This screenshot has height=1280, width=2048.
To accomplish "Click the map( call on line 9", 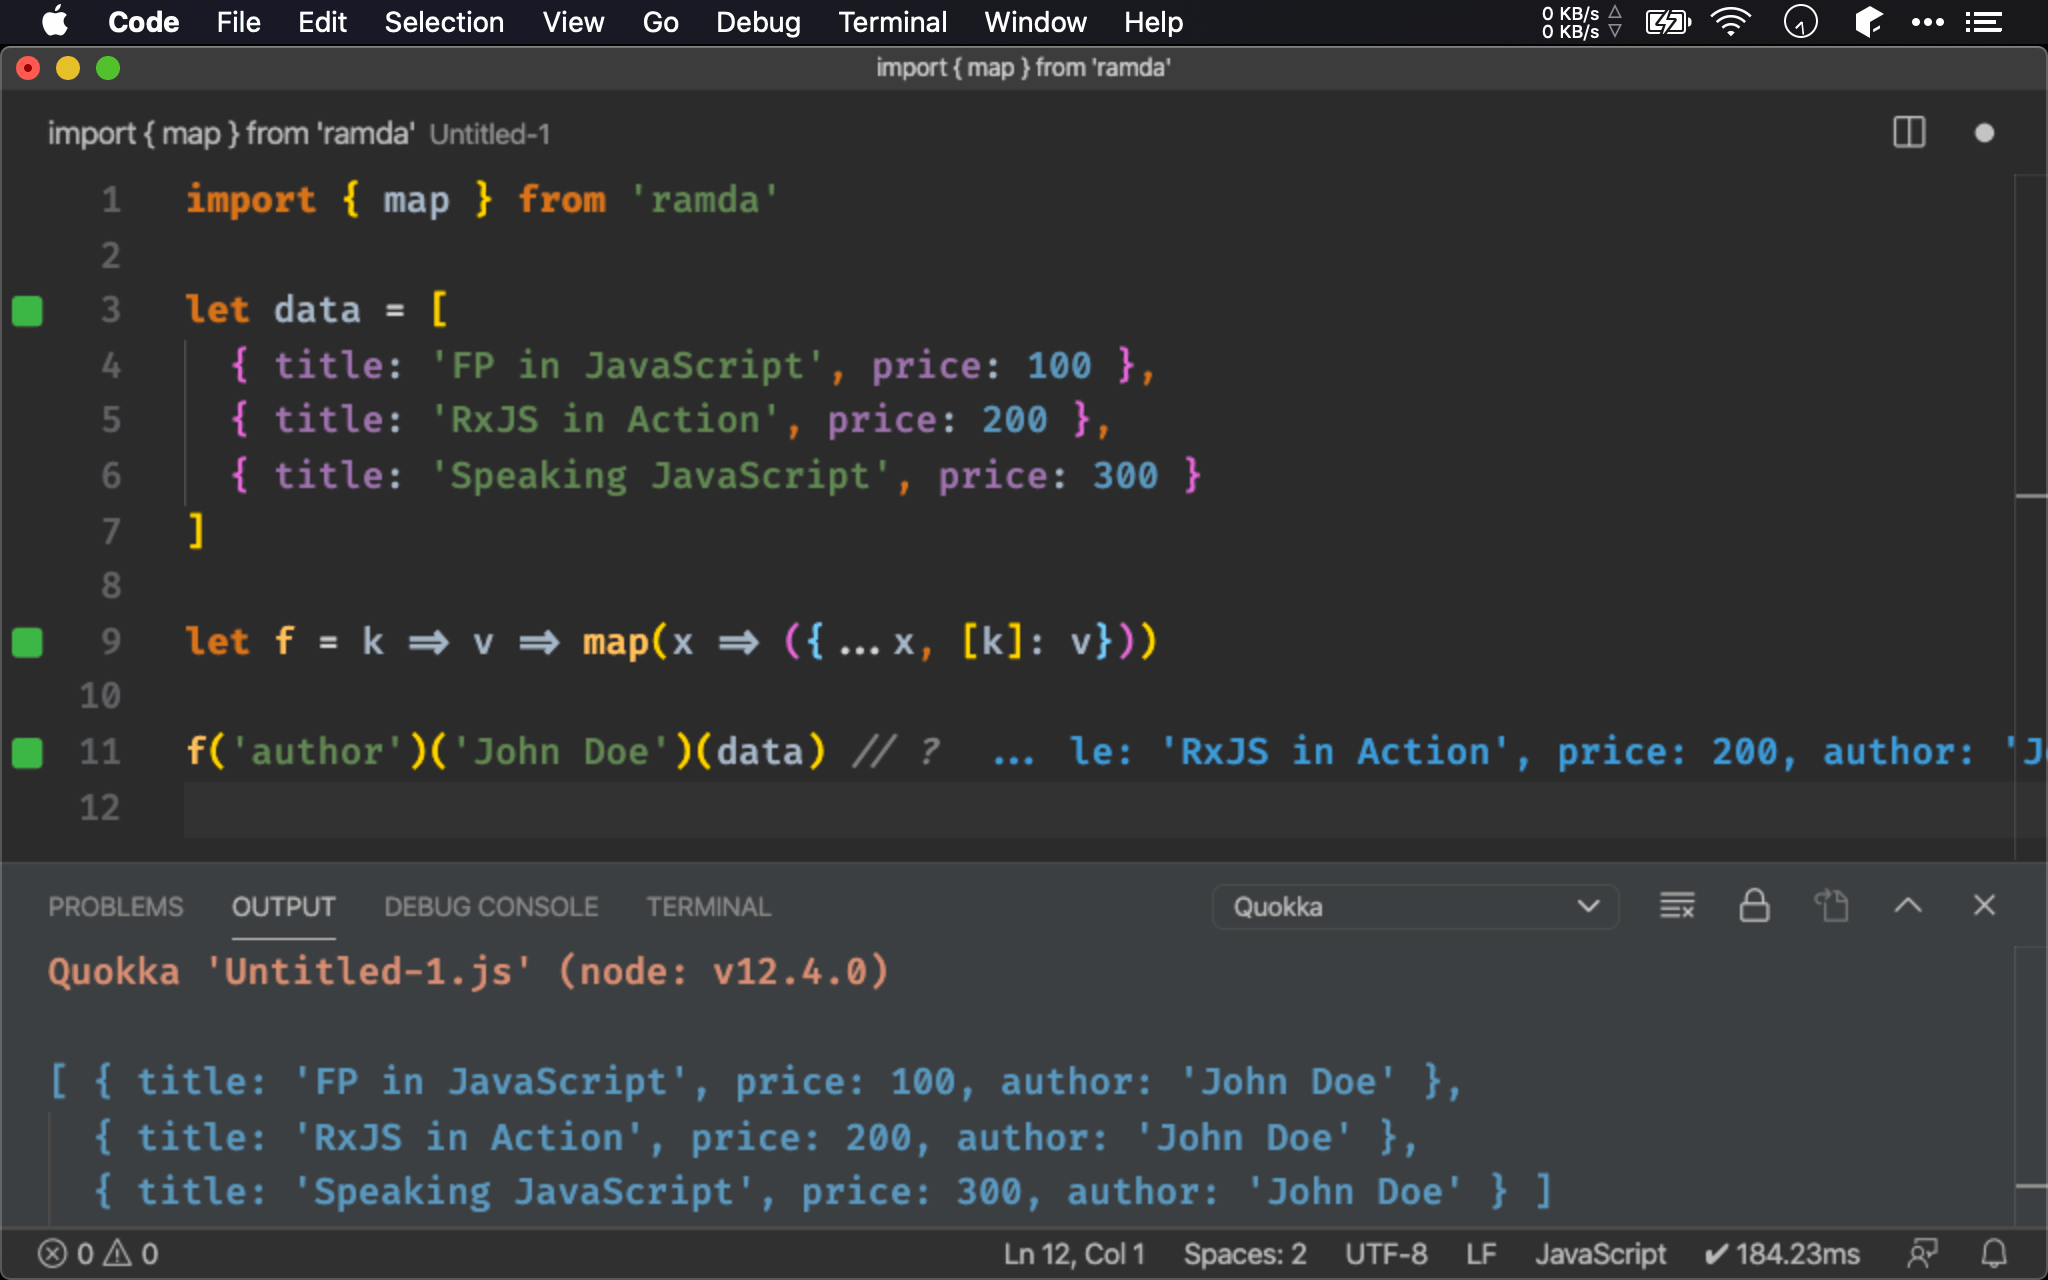I will point(625,641).
